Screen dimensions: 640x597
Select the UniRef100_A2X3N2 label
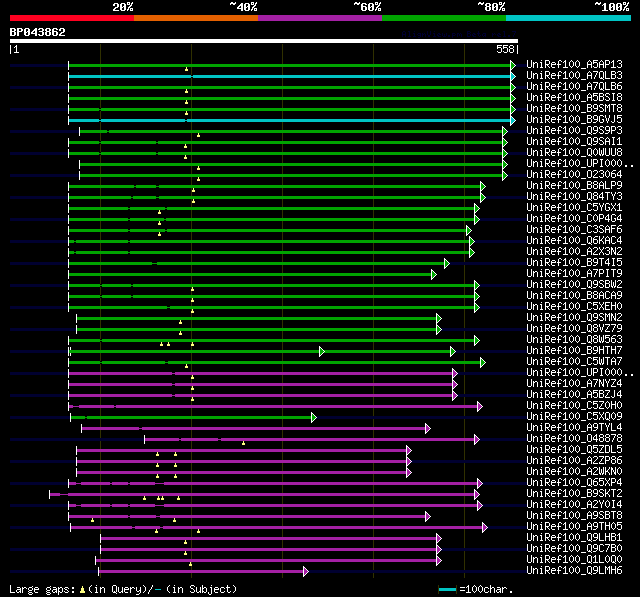[x=574, y=252]
